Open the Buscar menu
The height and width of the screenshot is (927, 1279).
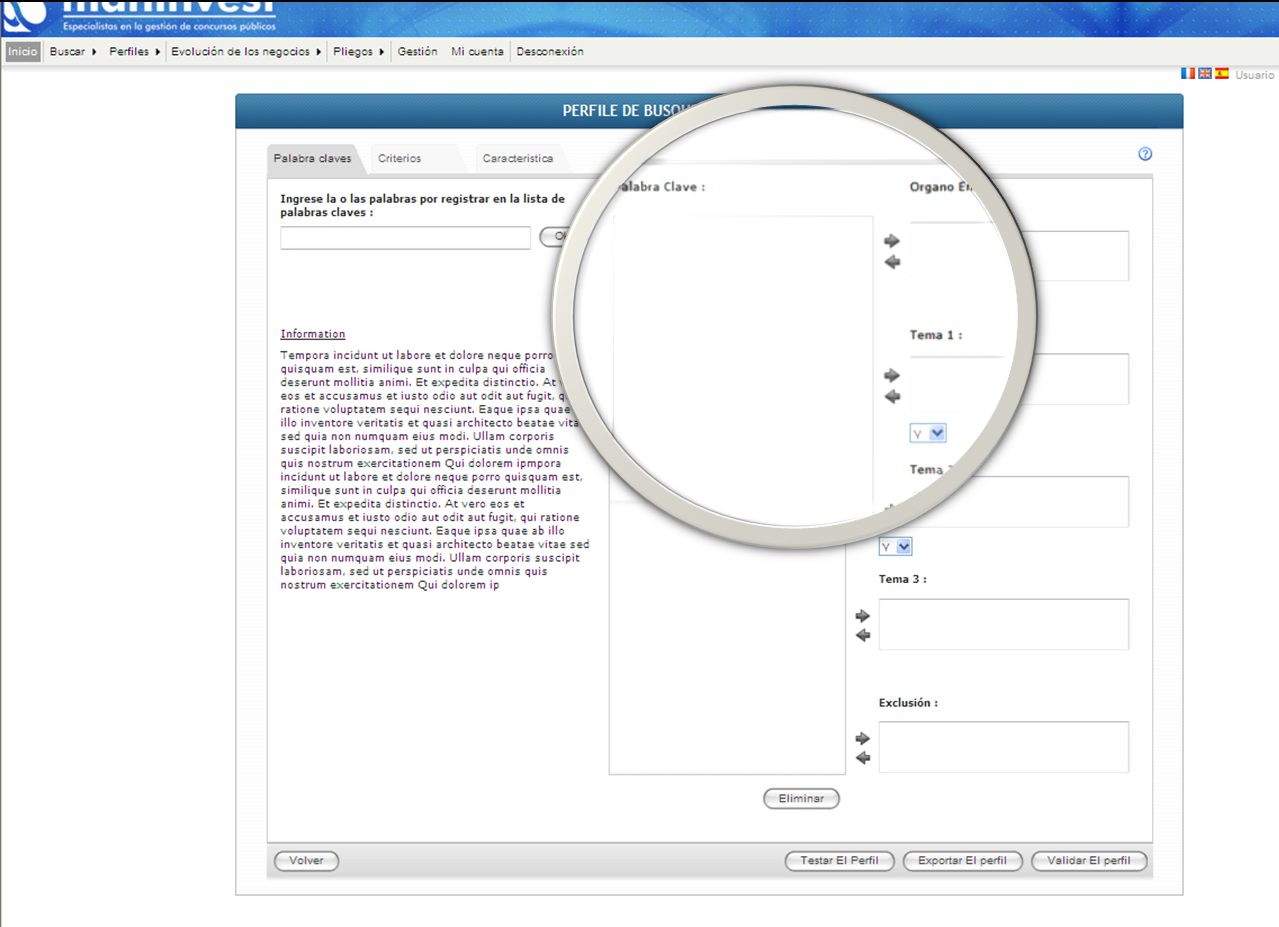(x=73, y=52)
